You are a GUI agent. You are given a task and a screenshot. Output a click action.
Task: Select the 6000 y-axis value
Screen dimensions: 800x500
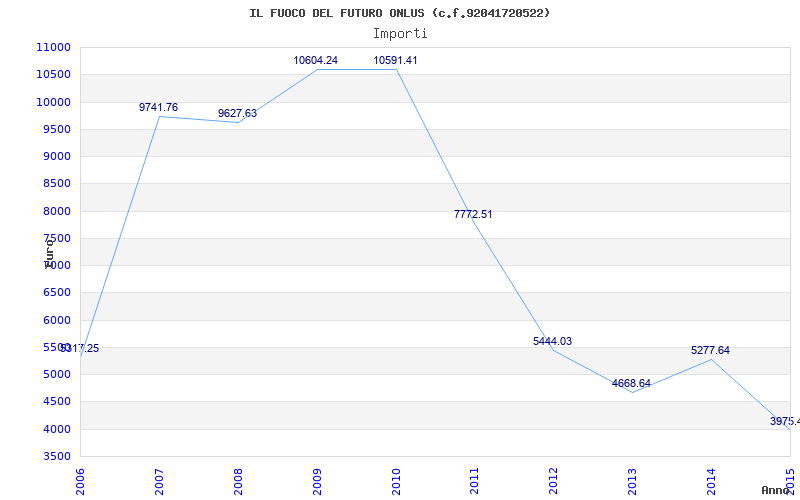(56, 320)
